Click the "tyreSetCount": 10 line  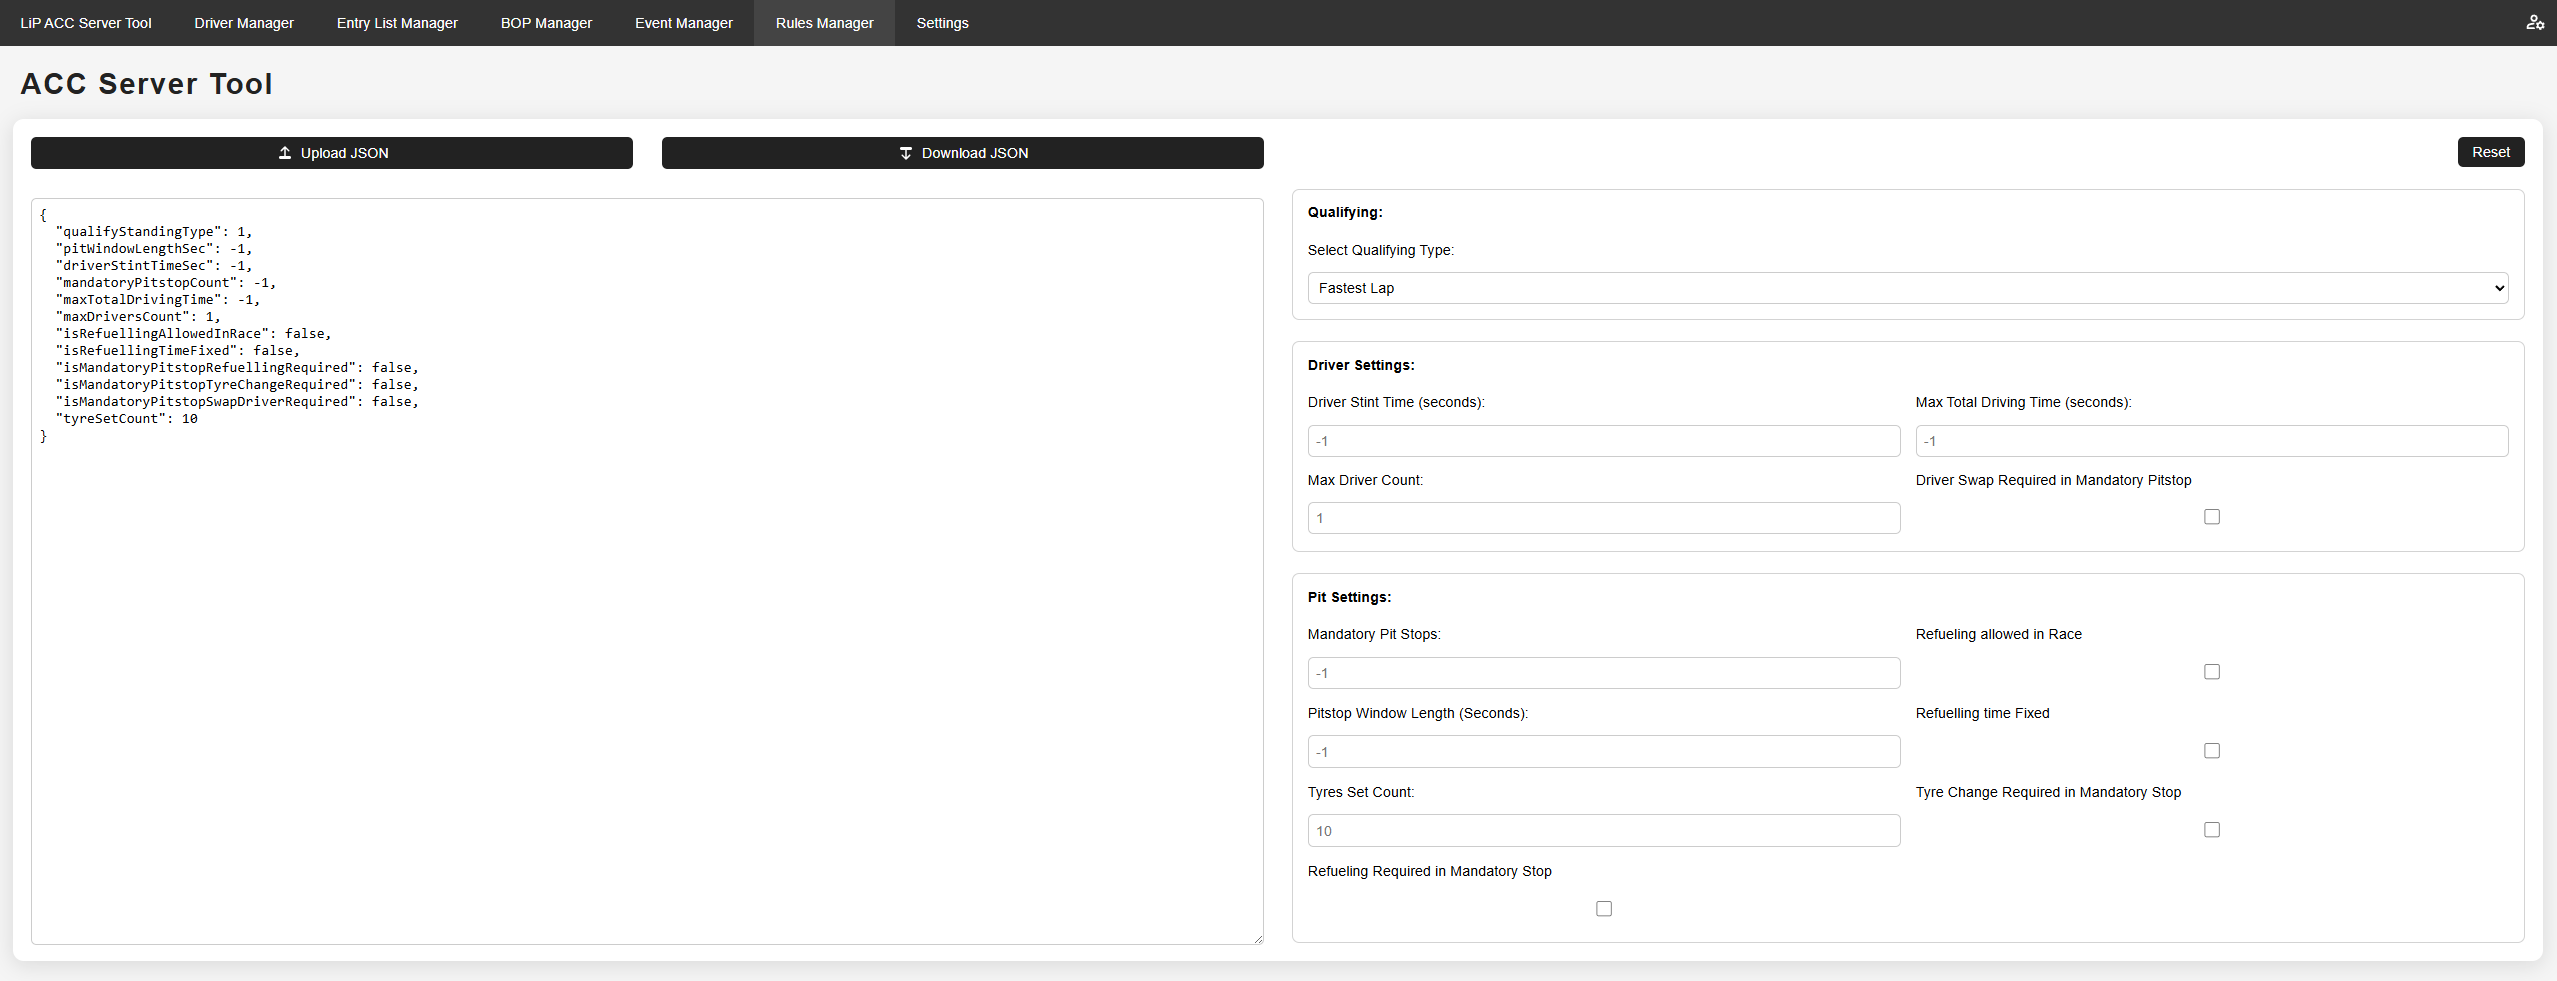click(x=127, y=419)
